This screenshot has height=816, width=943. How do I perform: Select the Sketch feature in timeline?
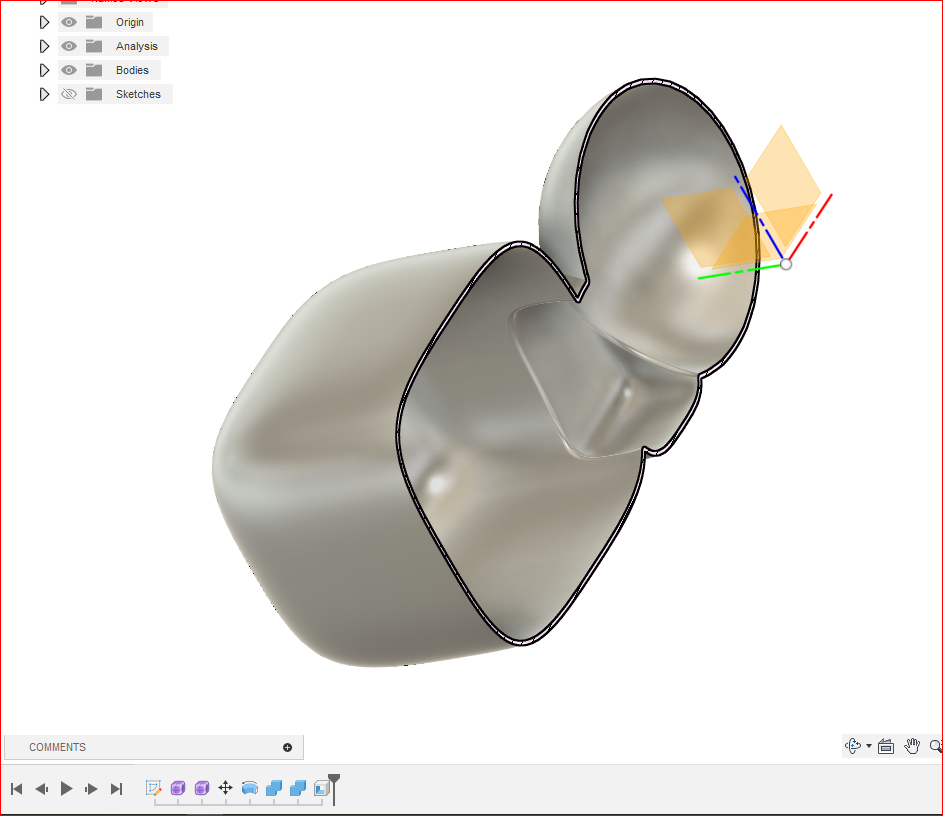(153, 788)
